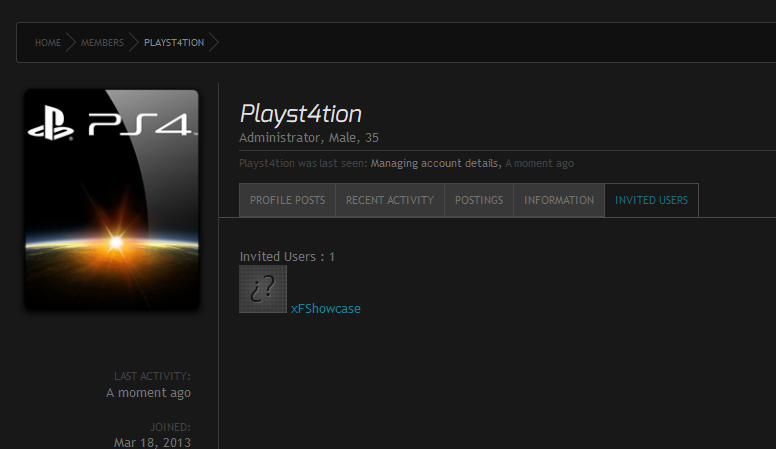This screenshot has height=449, width=776.
Task: Click the 'Mar 18, 2013' joined date
Action: [x=152, y=442]
